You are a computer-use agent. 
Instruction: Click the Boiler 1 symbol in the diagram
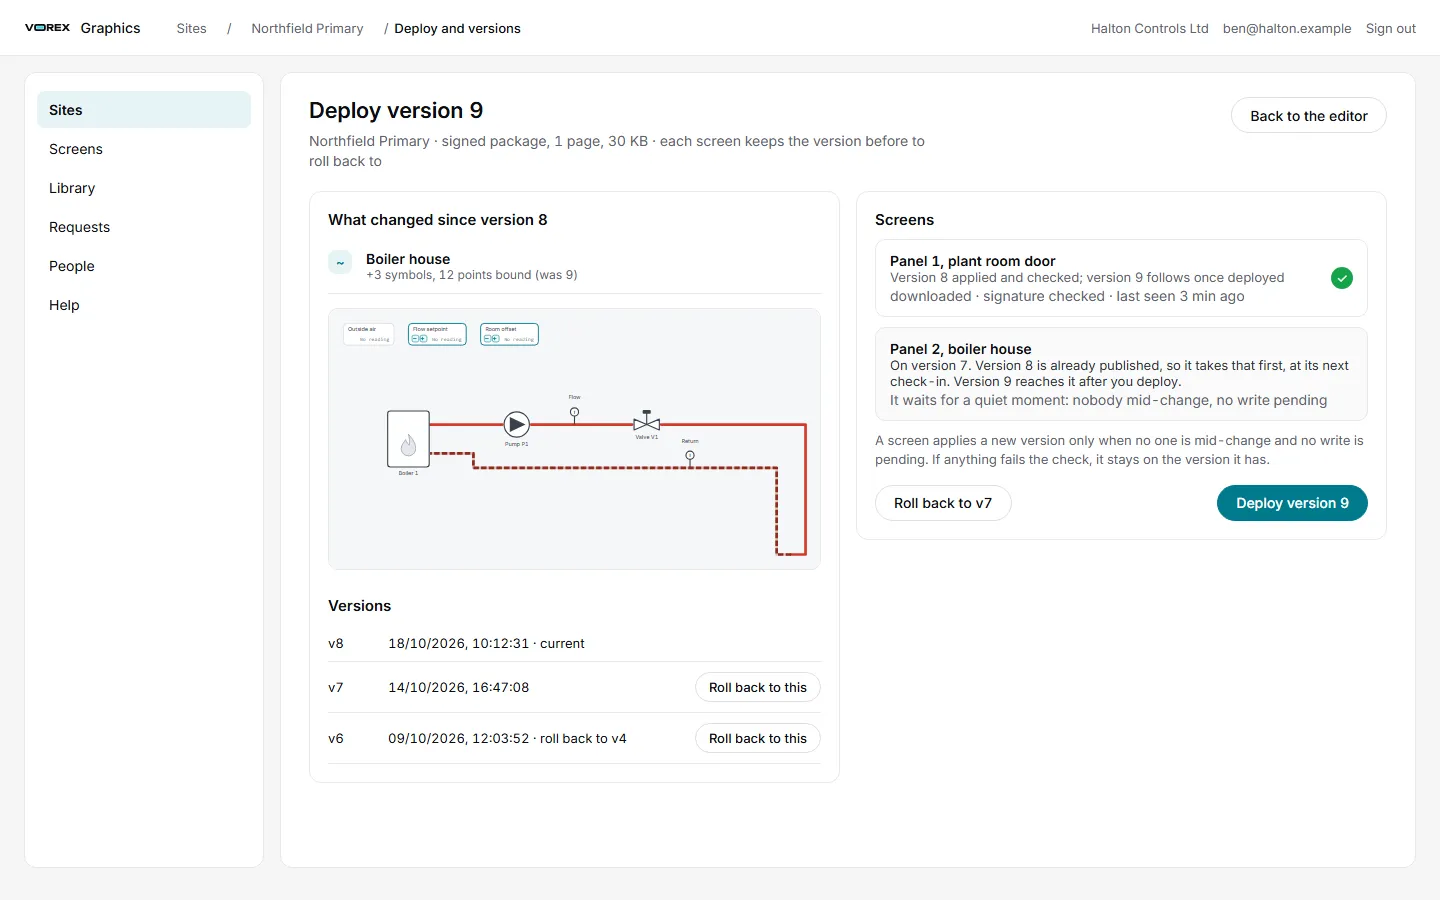[408, 439]
